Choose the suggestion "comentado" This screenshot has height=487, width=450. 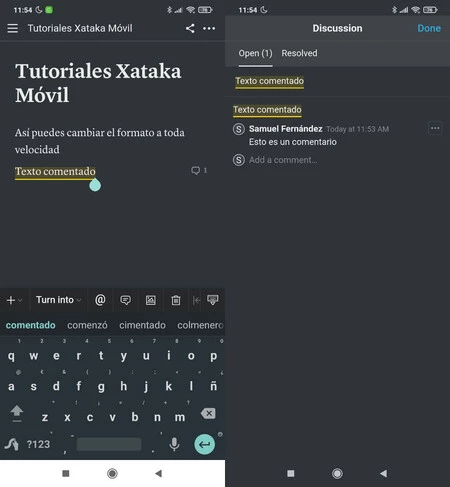coord(31,325)
